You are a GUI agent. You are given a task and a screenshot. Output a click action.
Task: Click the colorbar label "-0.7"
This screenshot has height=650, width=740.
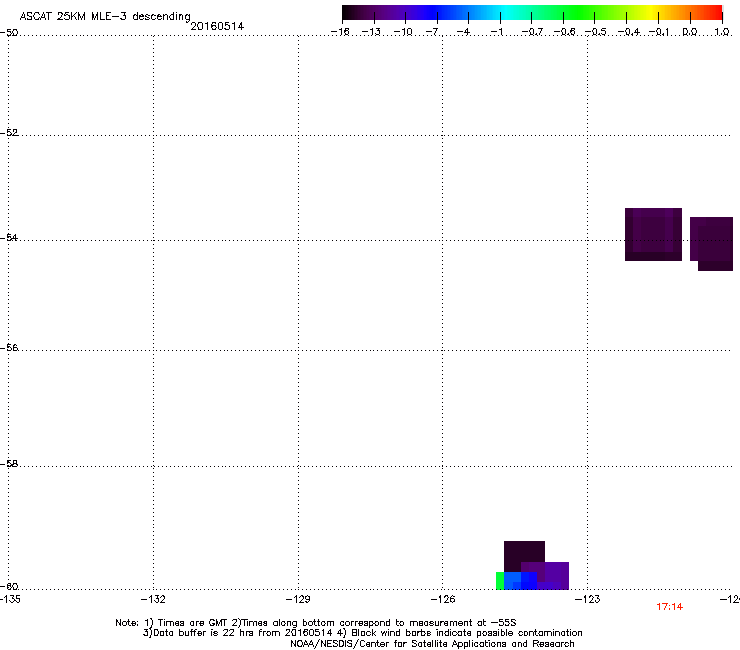point(532,32)
